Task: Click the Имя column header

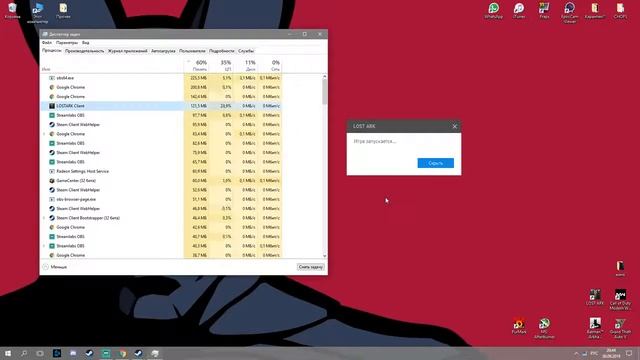Action: coord(46,69)
